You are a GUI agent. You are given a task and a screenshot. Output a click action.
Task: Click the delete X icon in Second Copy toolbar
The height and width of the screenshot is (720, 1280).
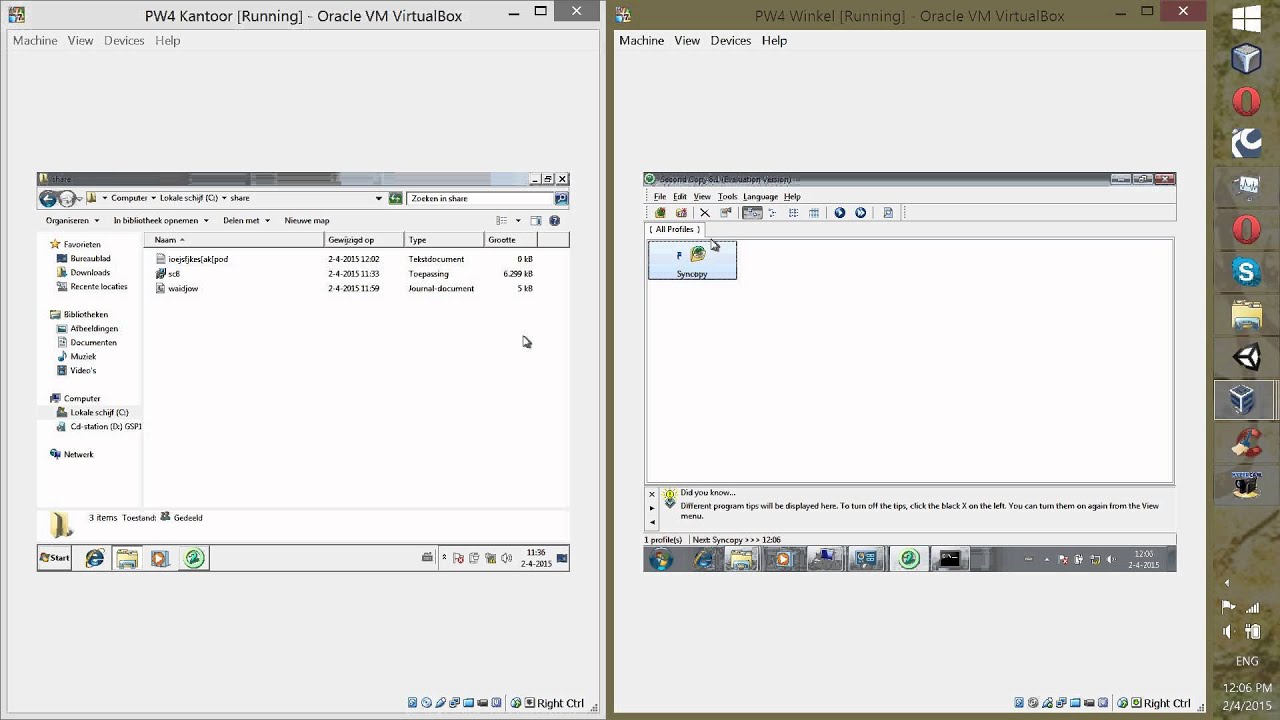coord(705,213)
